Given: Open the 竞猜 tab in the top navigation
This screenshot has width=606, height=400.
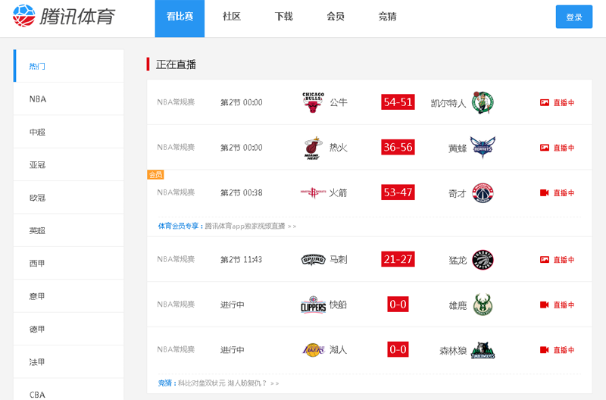Looking at the screenshot, I should click(x=387, y=17).
